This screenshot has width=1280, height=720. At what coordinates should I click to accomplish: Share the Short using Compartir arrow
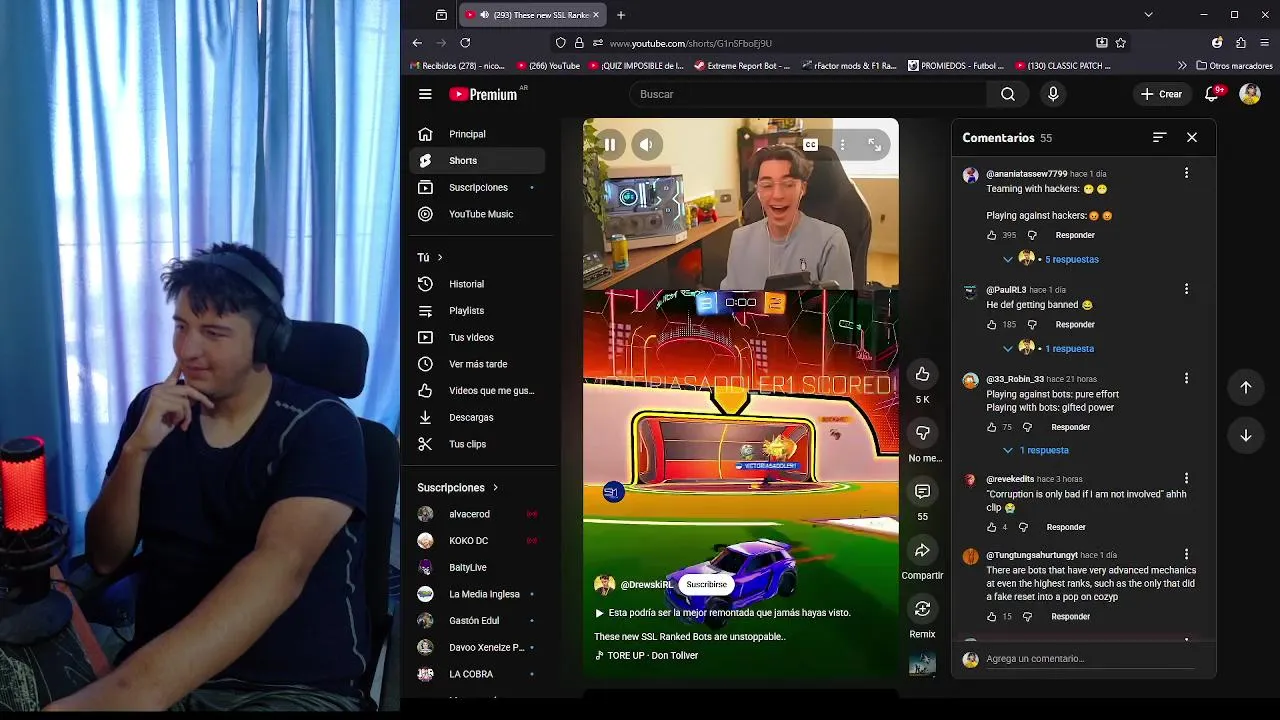point(922,550)
